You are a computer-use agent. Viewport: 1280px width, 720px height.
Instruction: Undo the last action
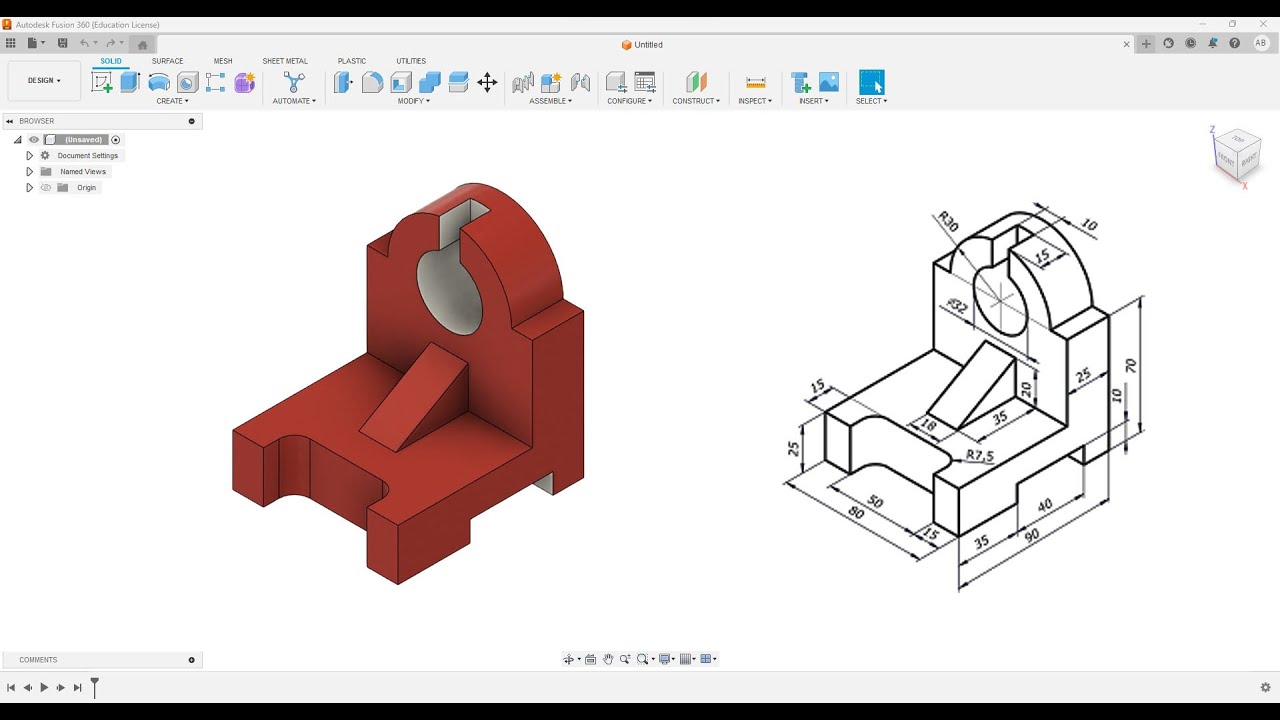87,43
